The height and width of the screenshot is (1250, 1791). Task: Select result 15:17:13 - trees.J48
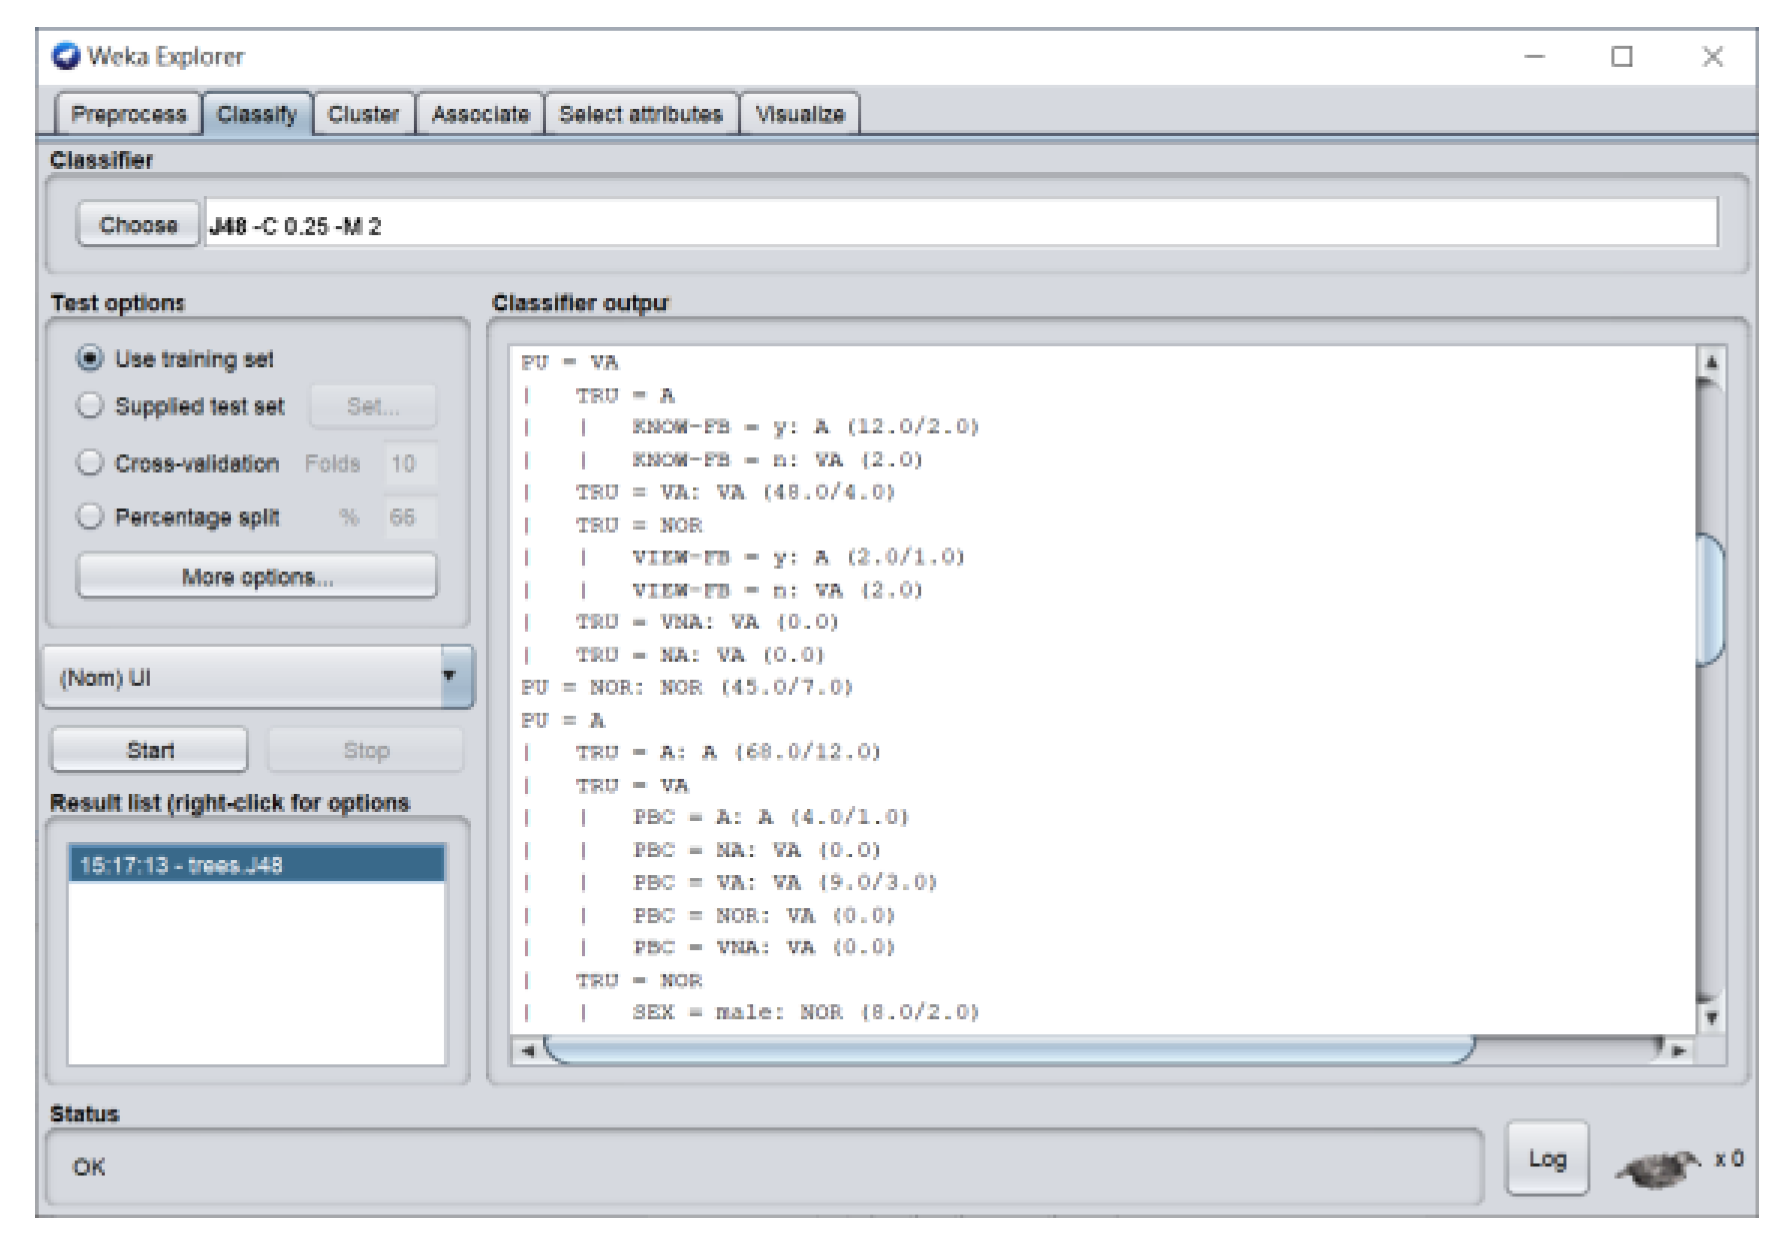pyautogui.click(x=257, y=865)
